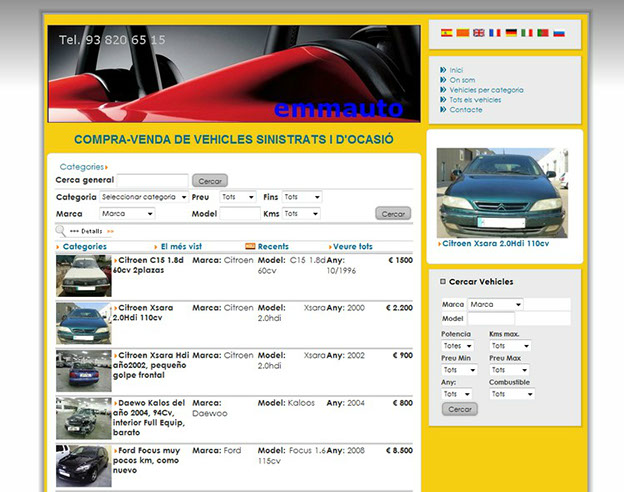Open 'Vehicles per categoria' menu item
This screenshot has height=492, width=624.
[x=486, y=90]
